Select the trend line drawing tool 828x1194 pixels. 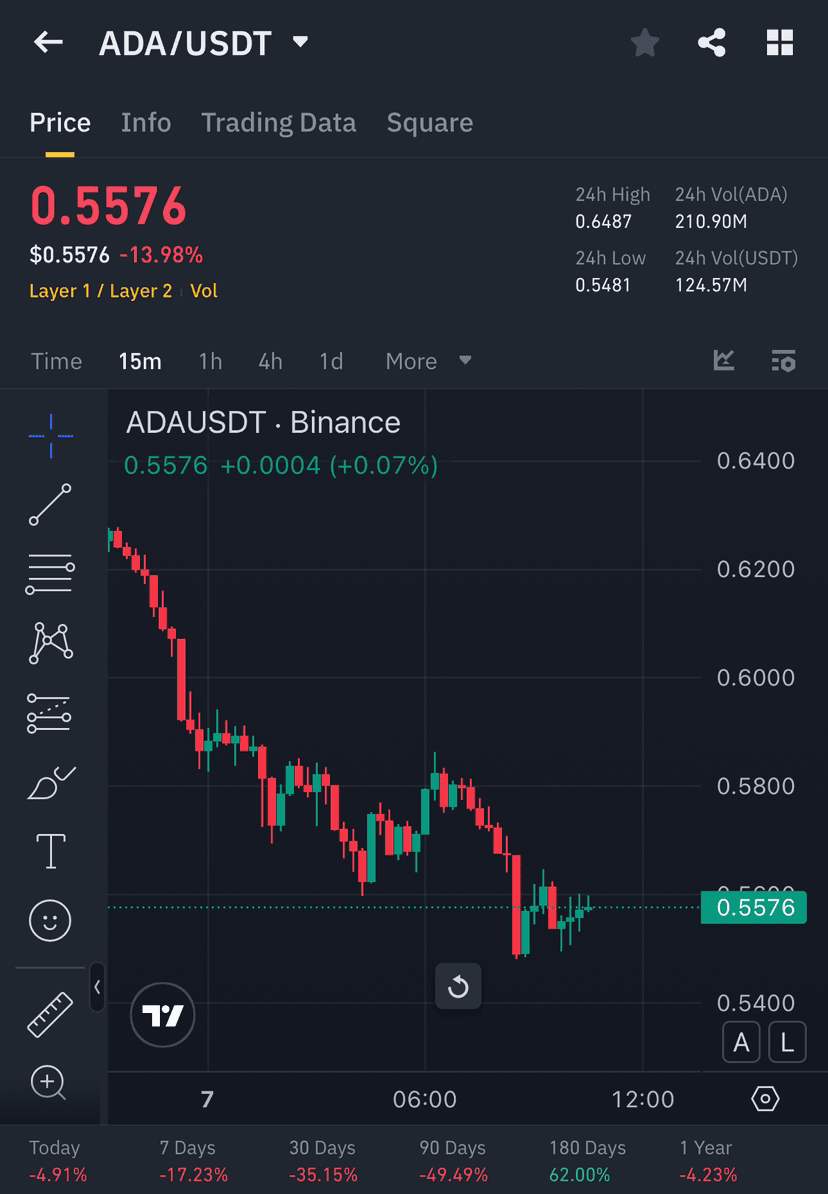click(50, 504)
